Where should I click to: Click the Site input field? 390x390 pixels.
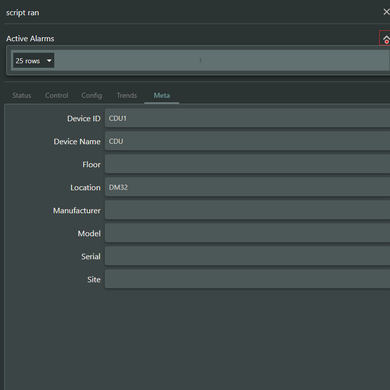pyautogui.click(x=247, y=279)
